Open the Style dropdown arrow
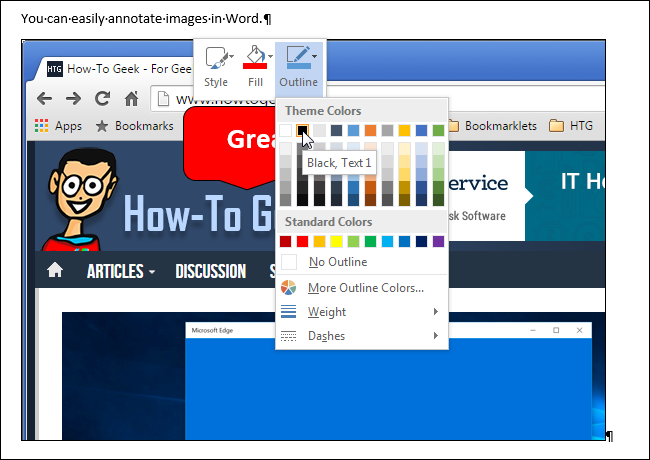This screenshot has height=460, width=650. pyautogui.click(x=231, y=56)
